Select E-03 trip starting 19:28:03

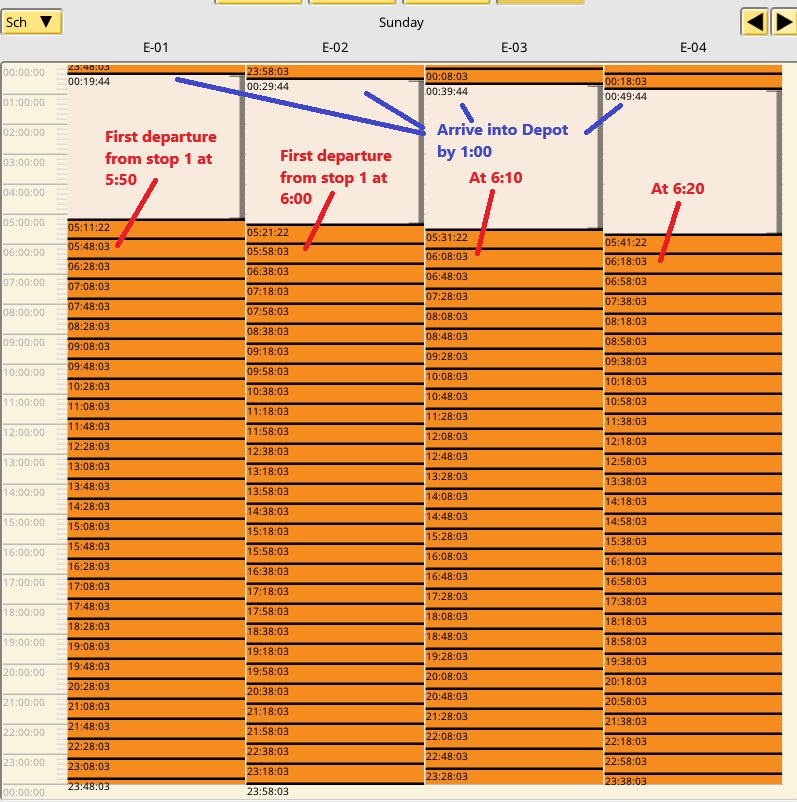coord(514,659)
